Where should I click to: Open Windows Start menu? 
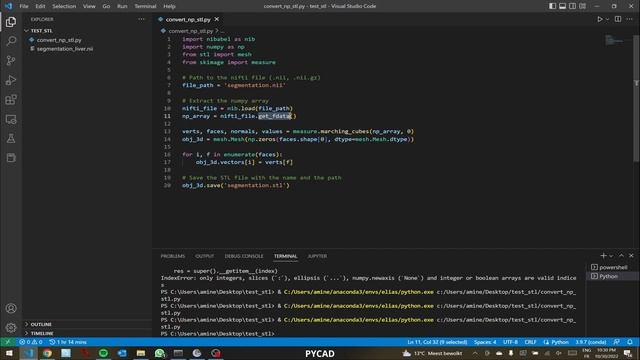(9, 353)
